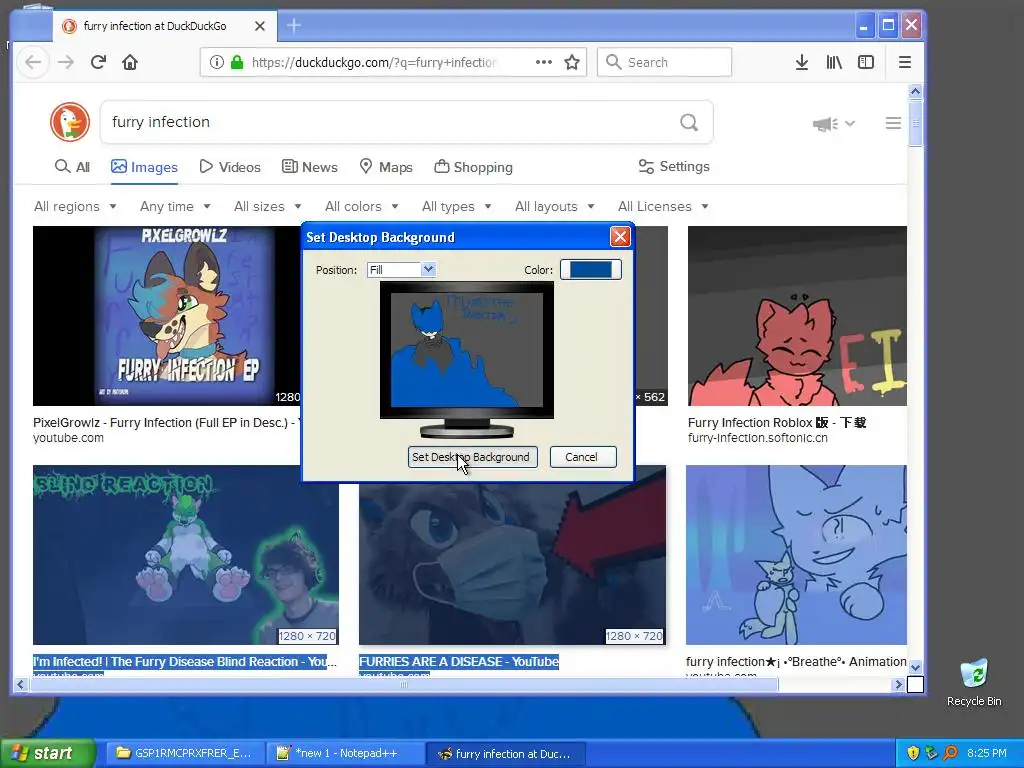
Task: Click the green padlock security icon
Action: pyautogui.click(x=237, y=62)
